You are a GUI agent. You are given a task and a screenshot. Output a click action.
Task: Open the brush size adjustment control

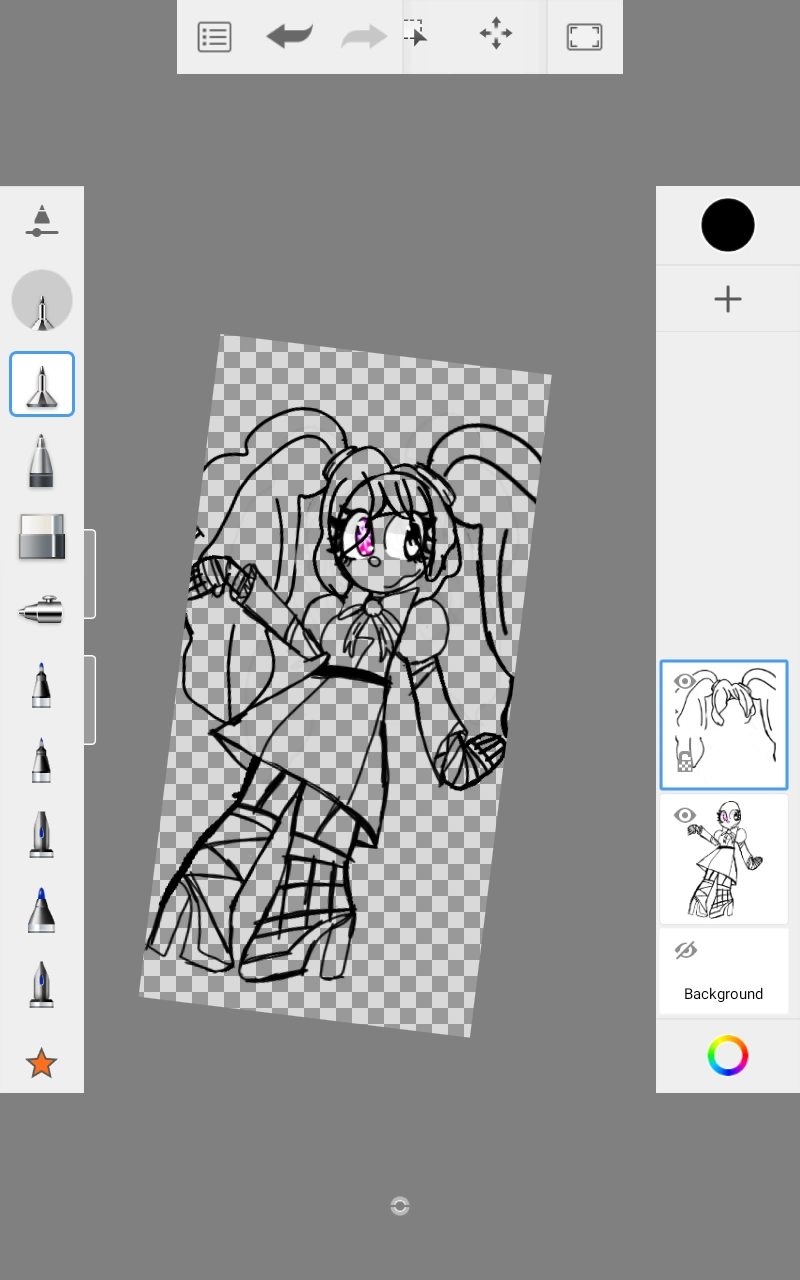[x=41, y=222]
